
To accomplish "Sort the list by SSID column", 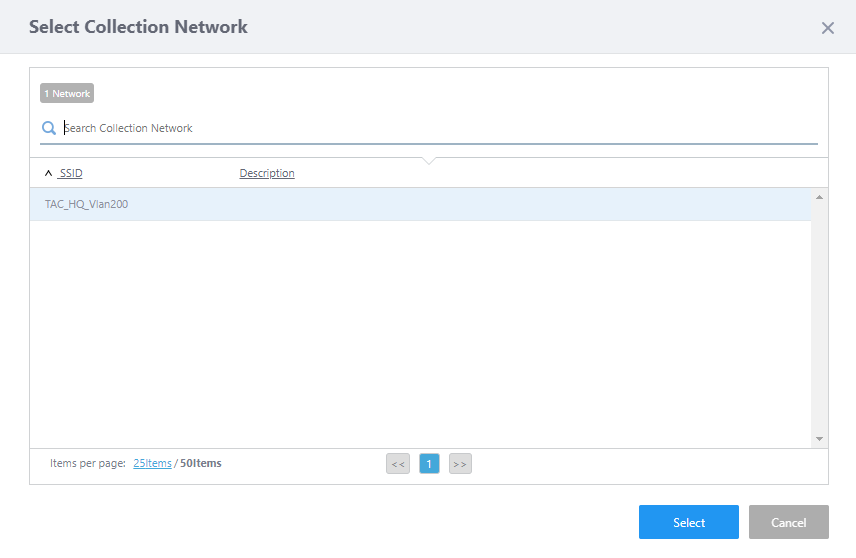I will pyautogui.click(x=71, y=173).
